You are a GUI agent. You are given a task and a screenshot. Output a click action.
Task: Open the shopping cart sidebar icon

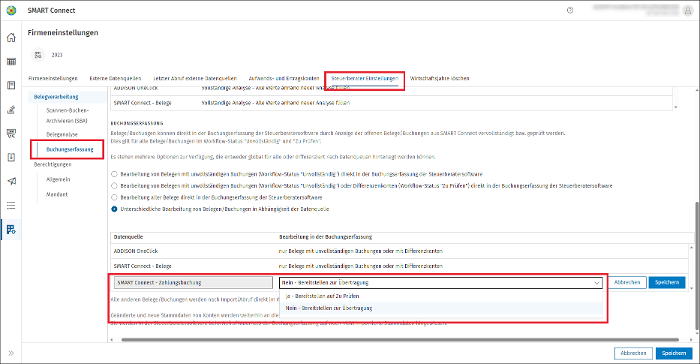pyautogui.click(x=11, y=133)
